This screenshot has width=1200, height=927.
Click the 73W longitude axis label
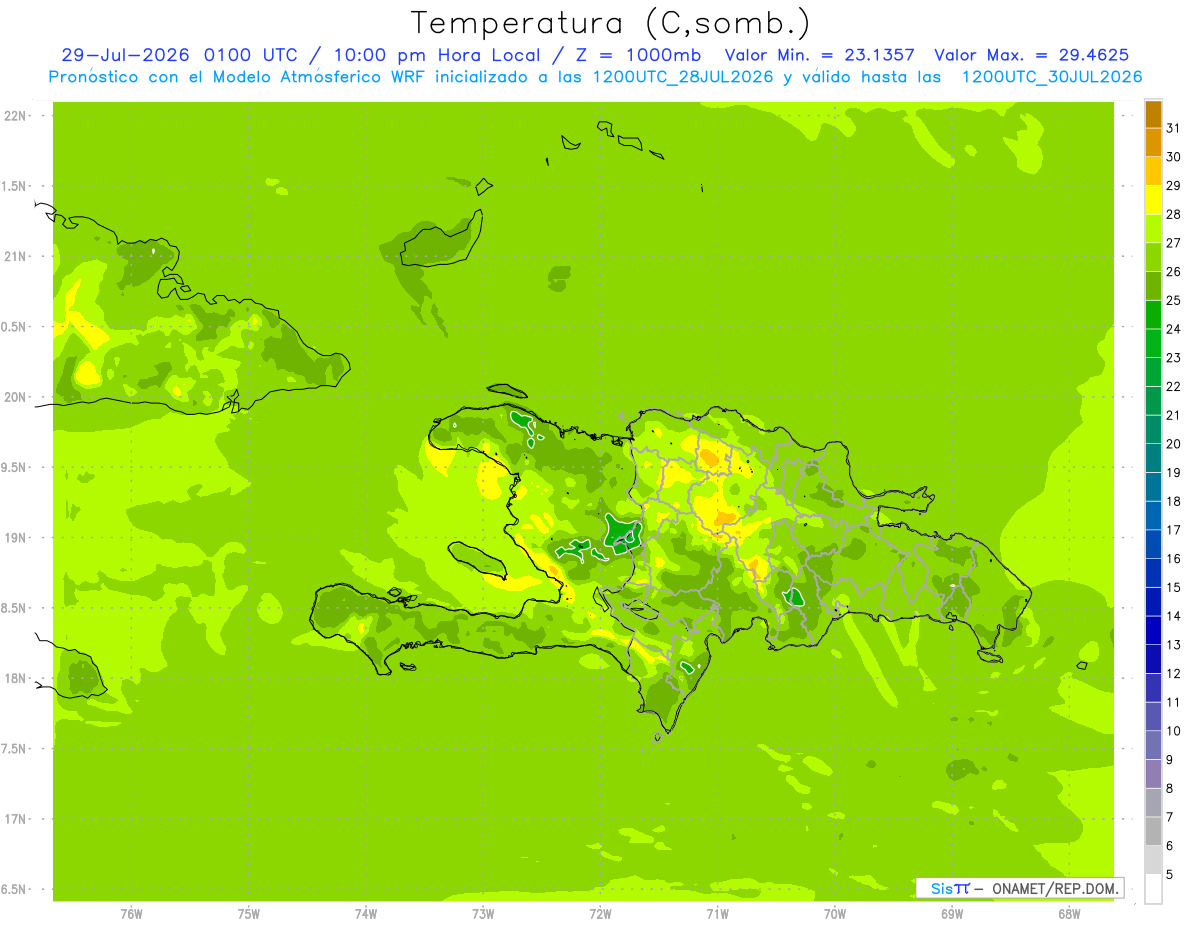[483, 915]
